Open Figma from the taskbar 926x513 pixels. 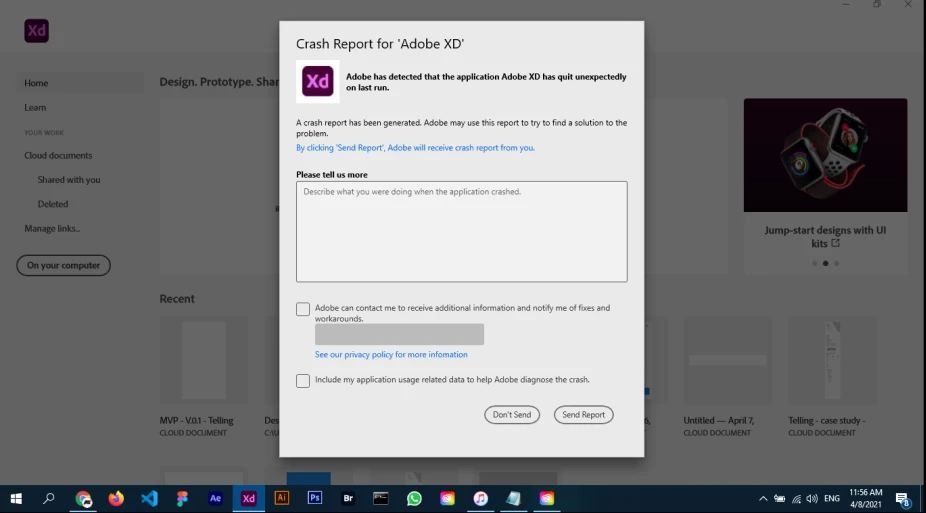click(x=182, y=499)
